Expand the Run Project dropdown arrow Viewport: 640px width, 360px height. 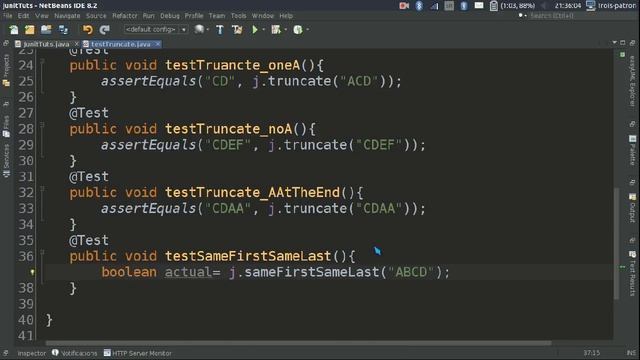tap(263, 30)
